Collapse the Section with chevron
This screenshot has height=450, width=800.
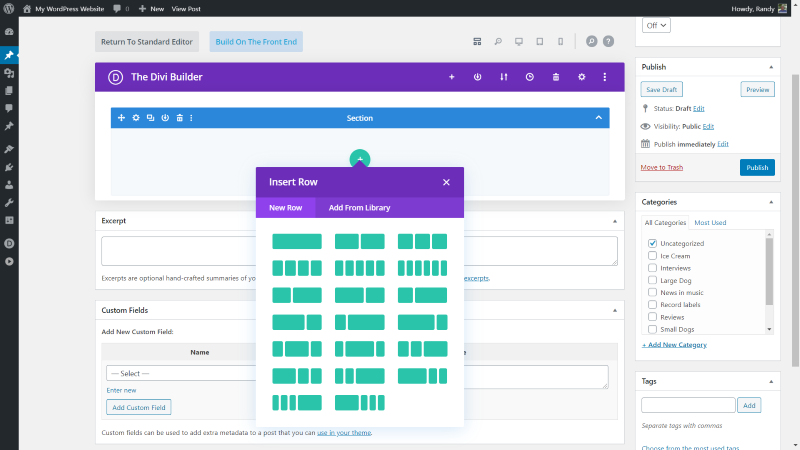pyautogui.click(x=598, y=118)
